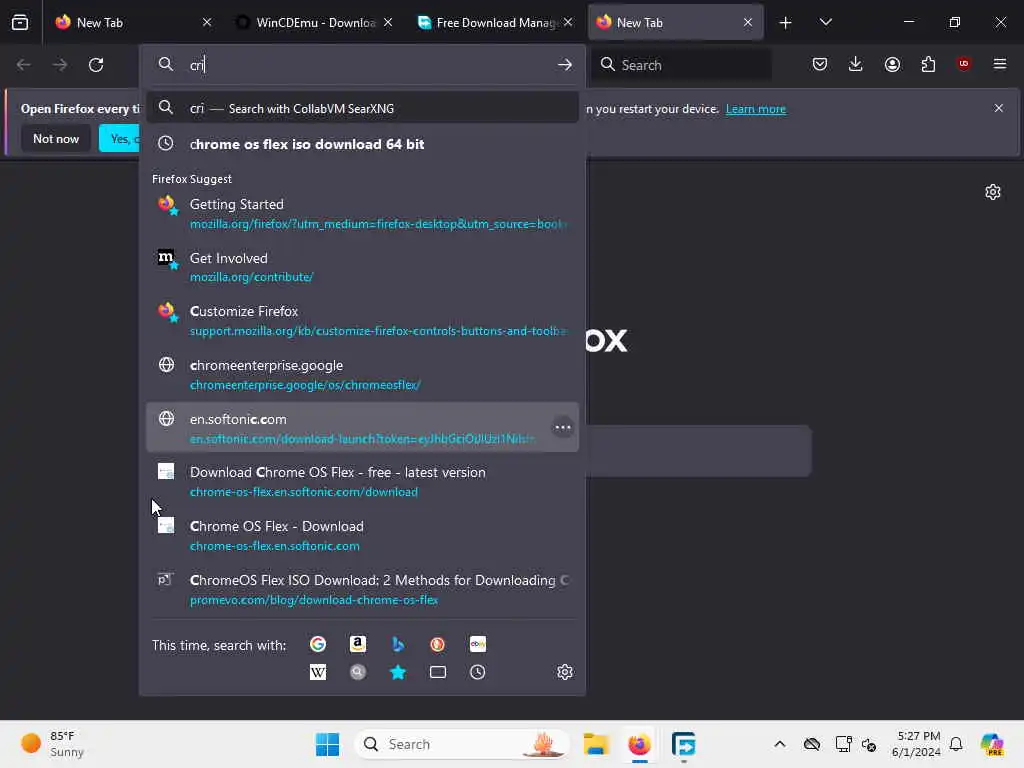Click the Windows taskbar Search box
This screenshot has height=768, width=1024.
pos(462,744)
